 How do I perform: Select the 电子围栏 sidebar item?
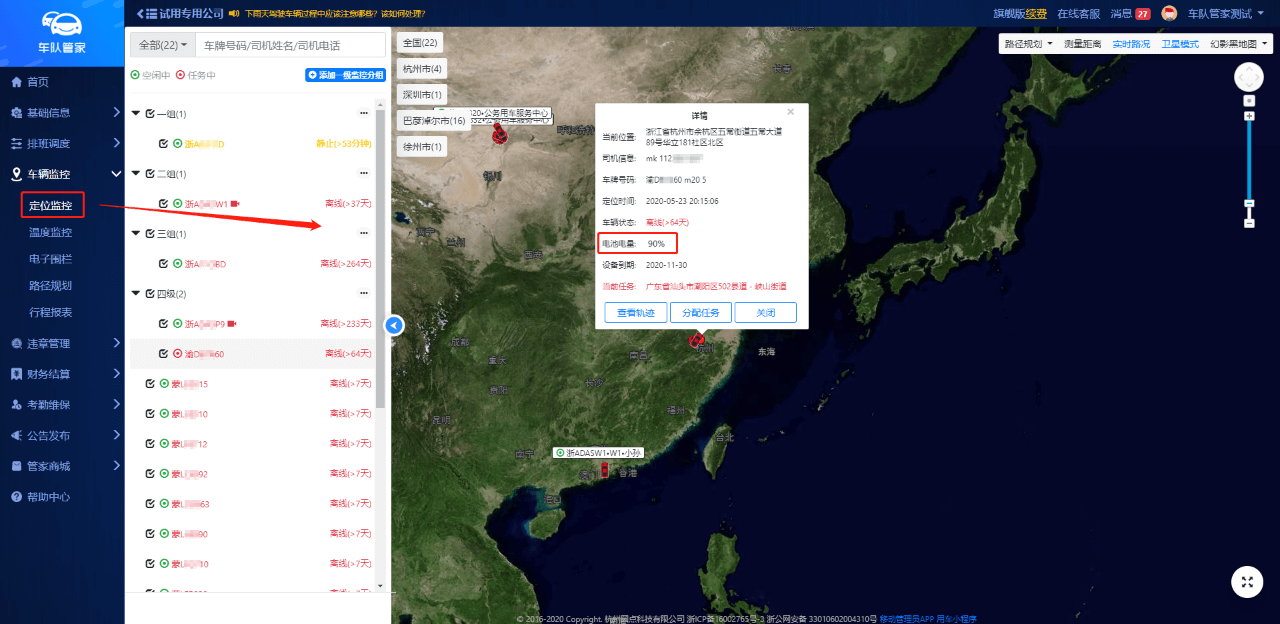[50, 259]
